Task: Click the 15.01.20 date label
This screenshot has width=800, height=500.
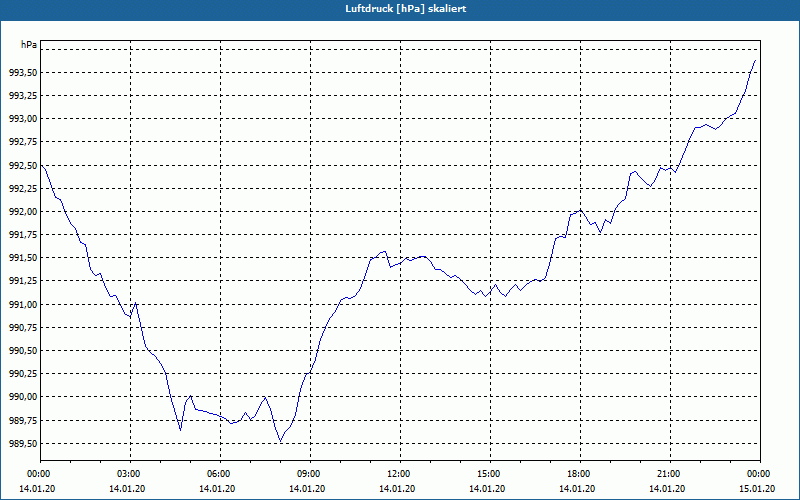Action: (757, 489)
